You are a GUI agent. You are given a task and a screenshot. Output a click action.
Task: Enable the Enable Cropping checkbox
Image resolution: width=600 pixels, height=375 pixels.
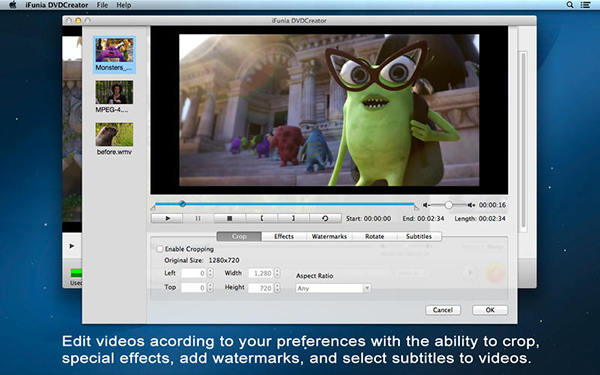click(x=160, y=249)
